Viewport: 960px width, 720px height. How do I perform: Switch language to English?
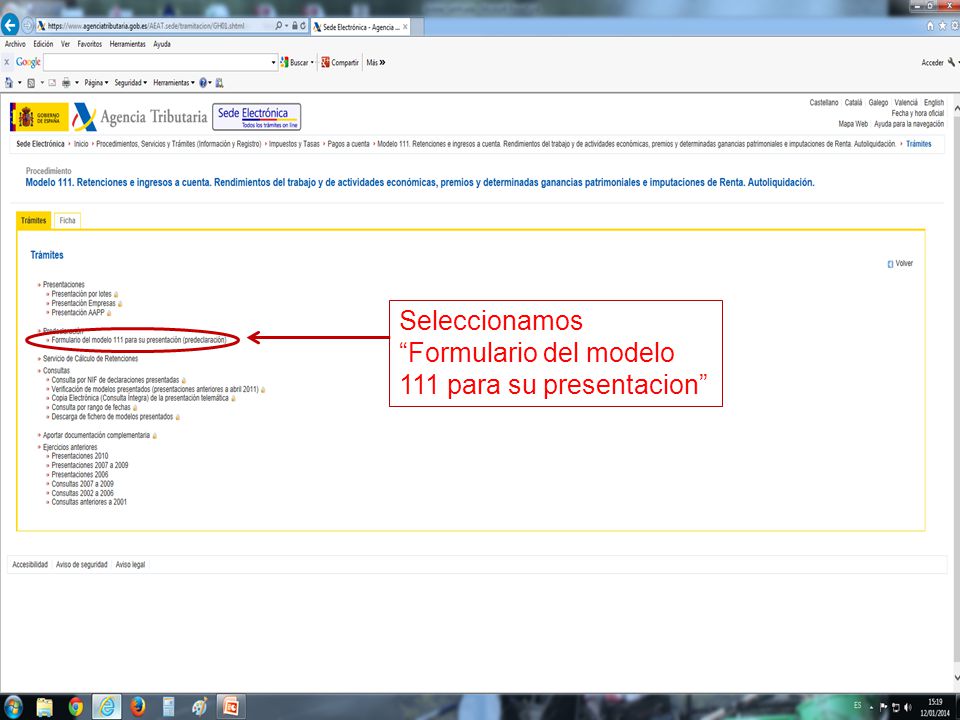coord(934,103)
